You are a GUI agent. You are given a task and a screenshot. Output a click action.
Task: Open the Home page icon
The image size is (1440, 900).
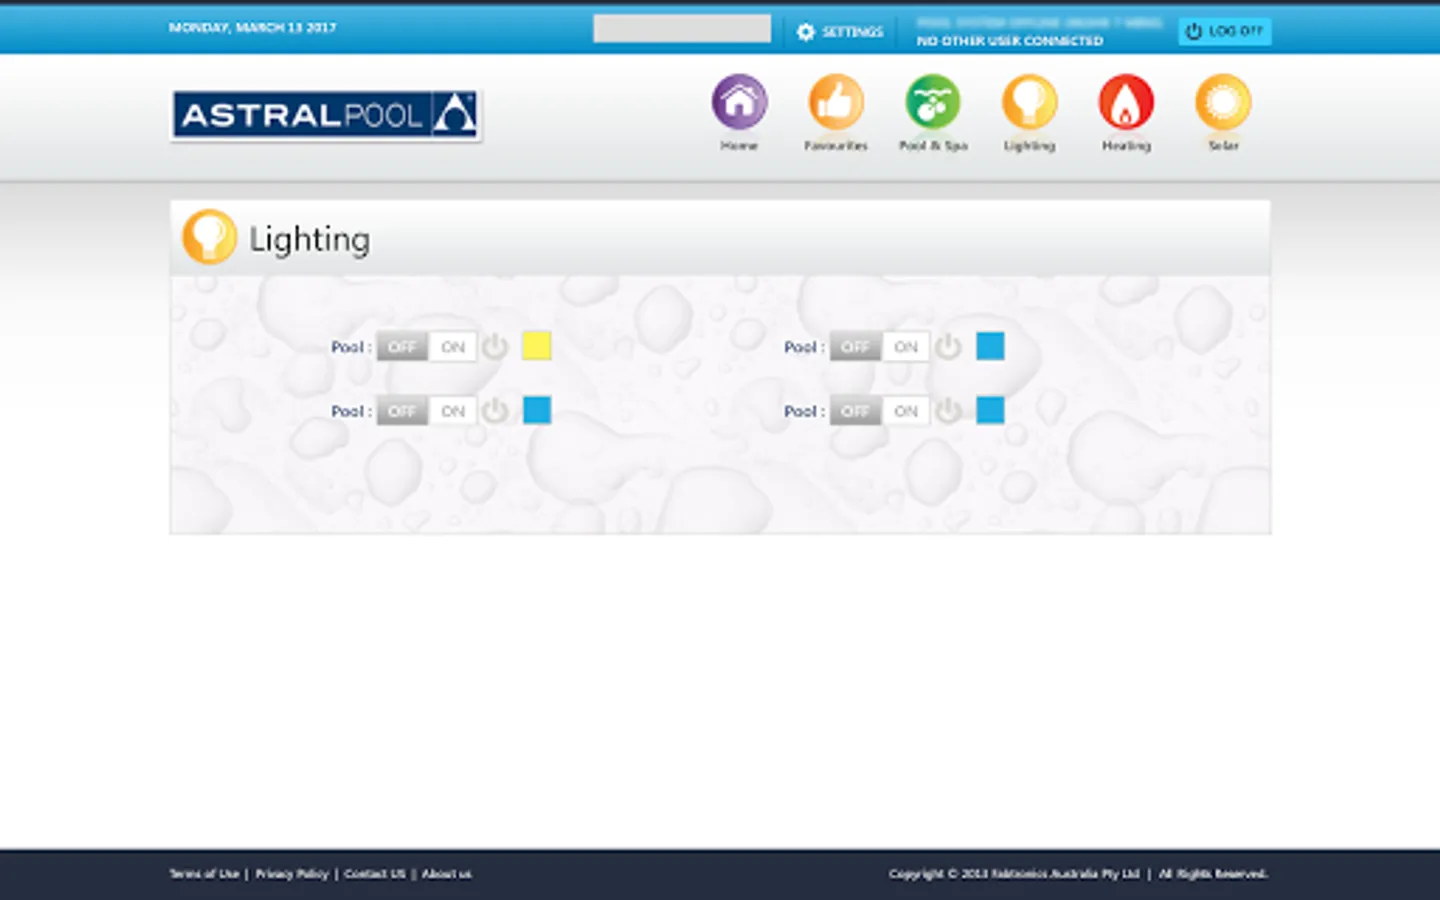click(x=739, y=102)
